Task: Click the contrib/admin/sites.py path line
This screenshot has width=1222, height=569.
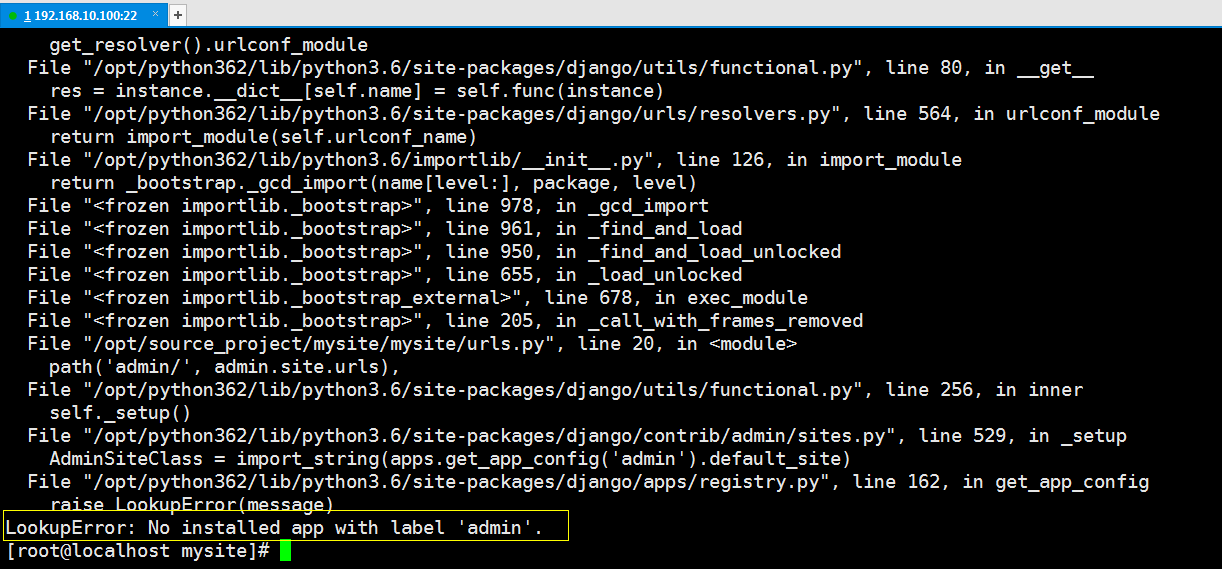Action: 577,436
